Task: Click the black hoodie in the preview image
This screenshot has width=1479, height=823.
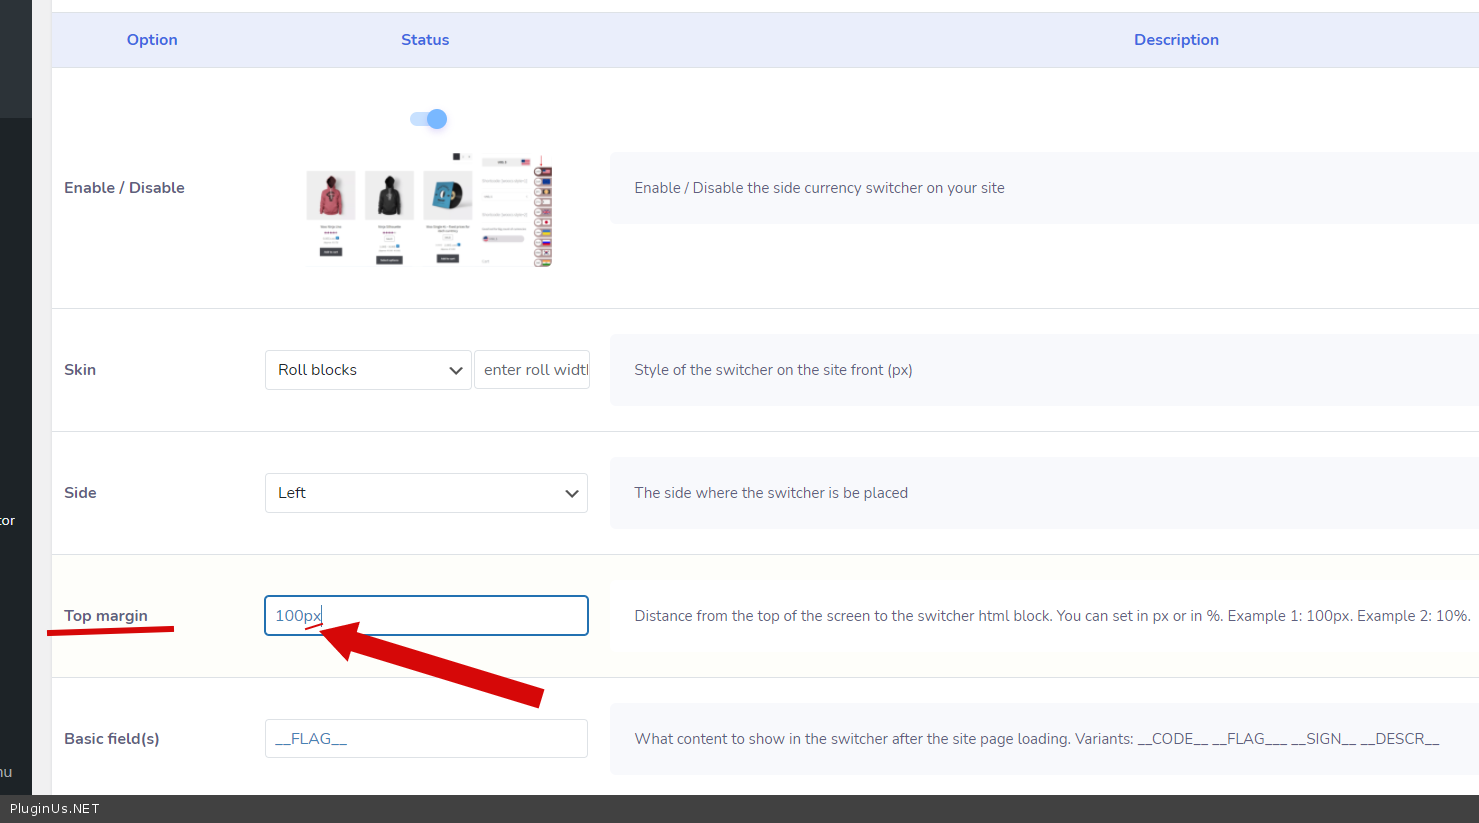Action: pyautogui.click(x=389, y=195)
